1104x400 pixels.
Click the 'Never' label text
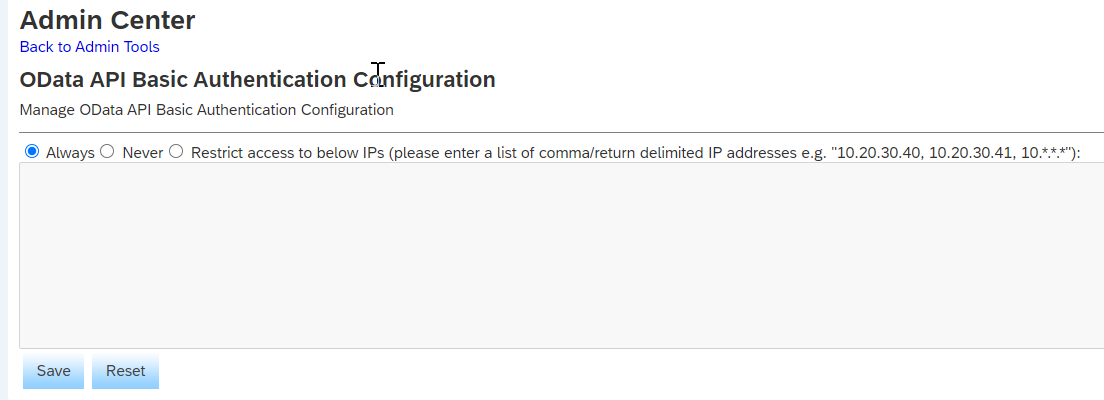tap(143, 153)
